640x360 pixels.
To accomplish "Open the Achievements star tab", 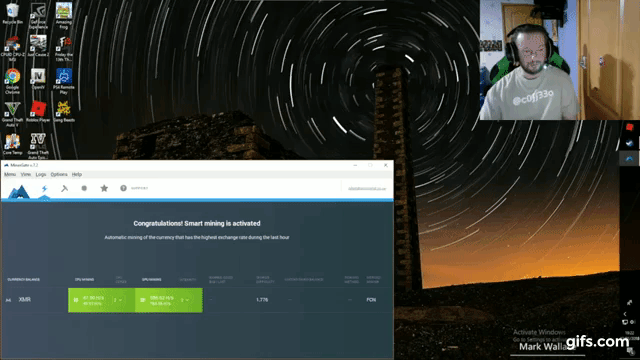I will [x=104, y=188].
